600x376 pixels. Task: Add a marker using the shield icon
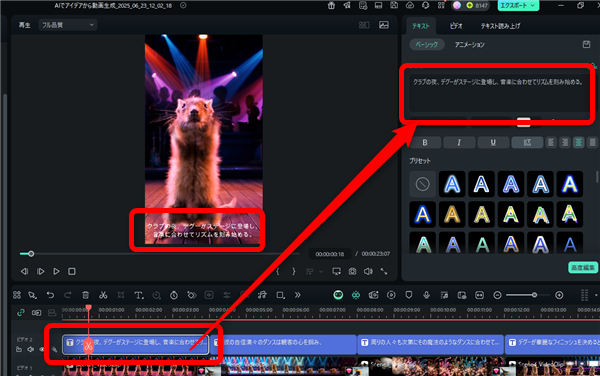point(409,295)
